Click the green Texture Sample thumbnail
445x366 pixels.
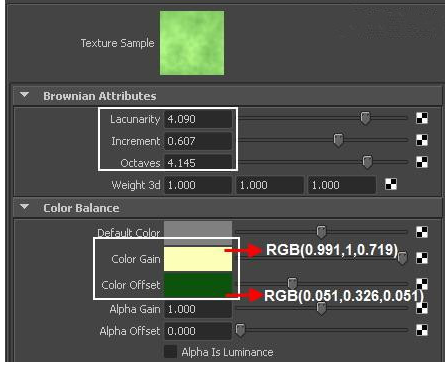click(x=192, y=43)
